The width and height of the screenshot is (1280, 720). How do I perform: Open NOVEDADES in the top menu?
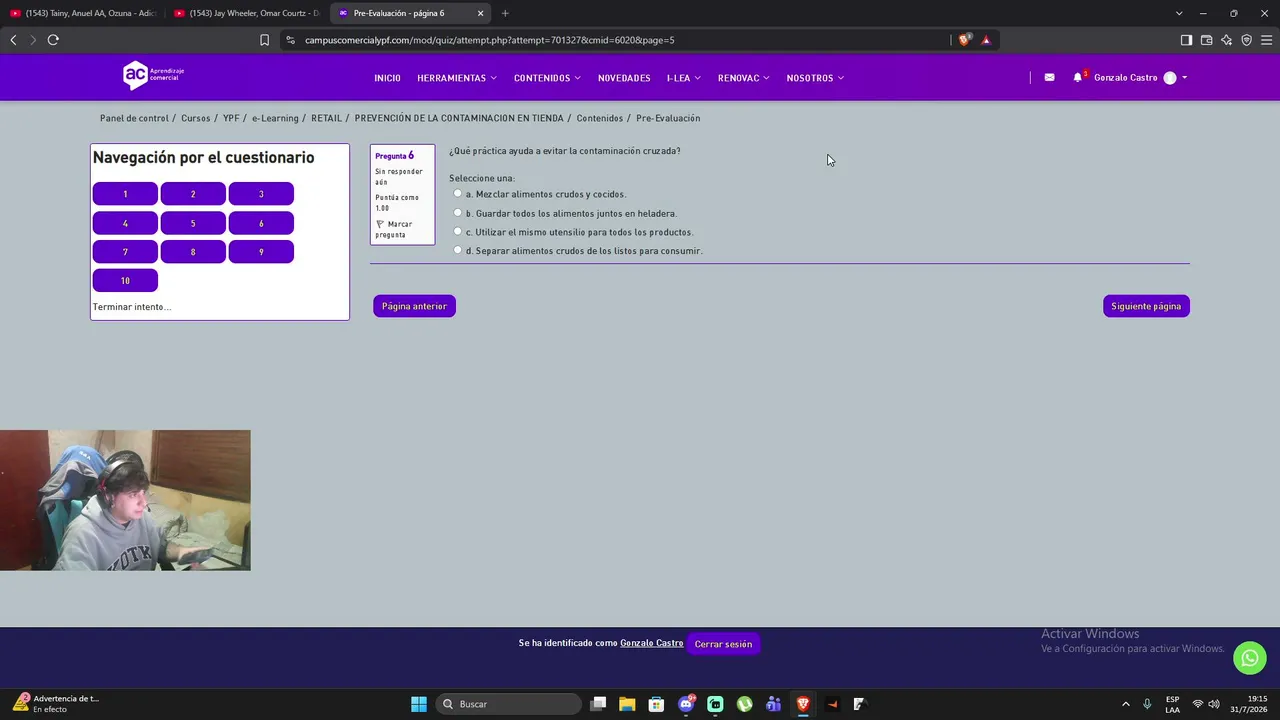pyautogui.click(x=624, y=78)
